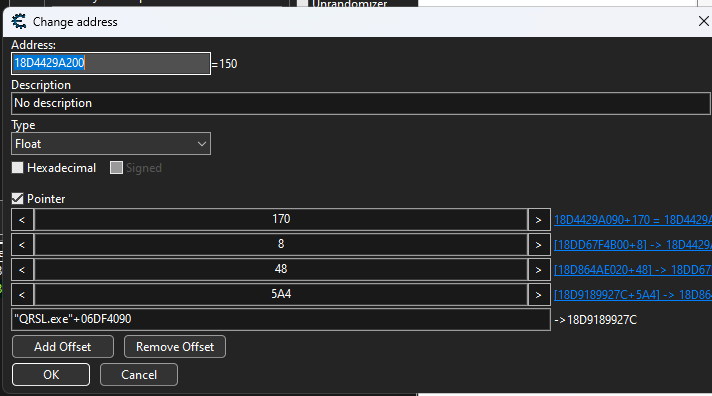712x396 pixels.
Task: Edit the Description text field
Action: coord(361,103)
